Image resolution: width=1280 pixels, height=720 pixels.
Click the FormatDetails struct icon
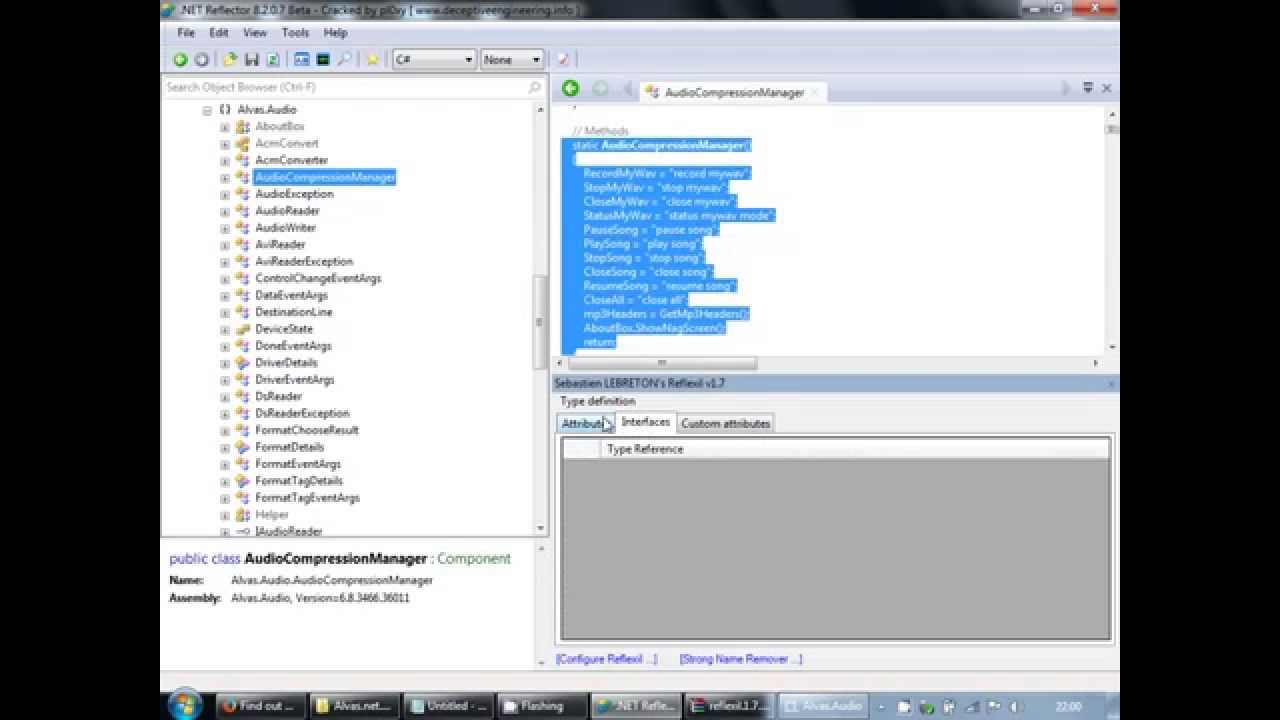point(242,447)
